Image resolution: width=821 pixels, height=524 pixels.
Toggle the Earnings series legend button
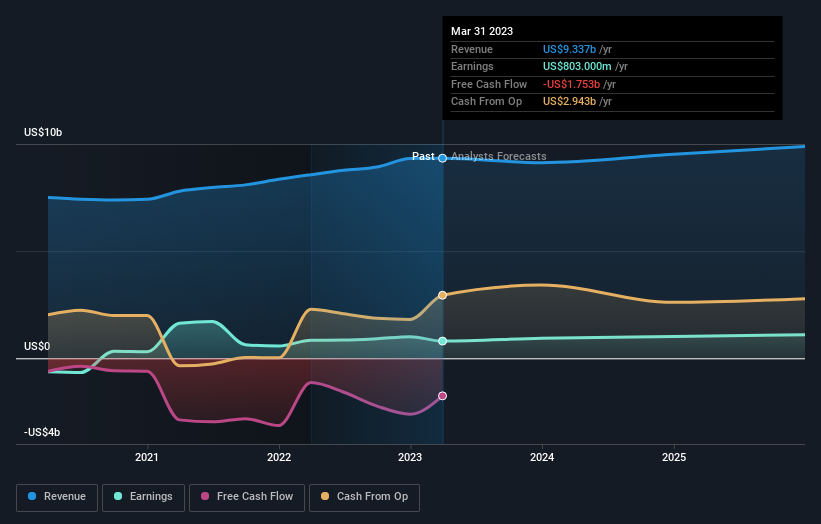click(x=143, y=497)
